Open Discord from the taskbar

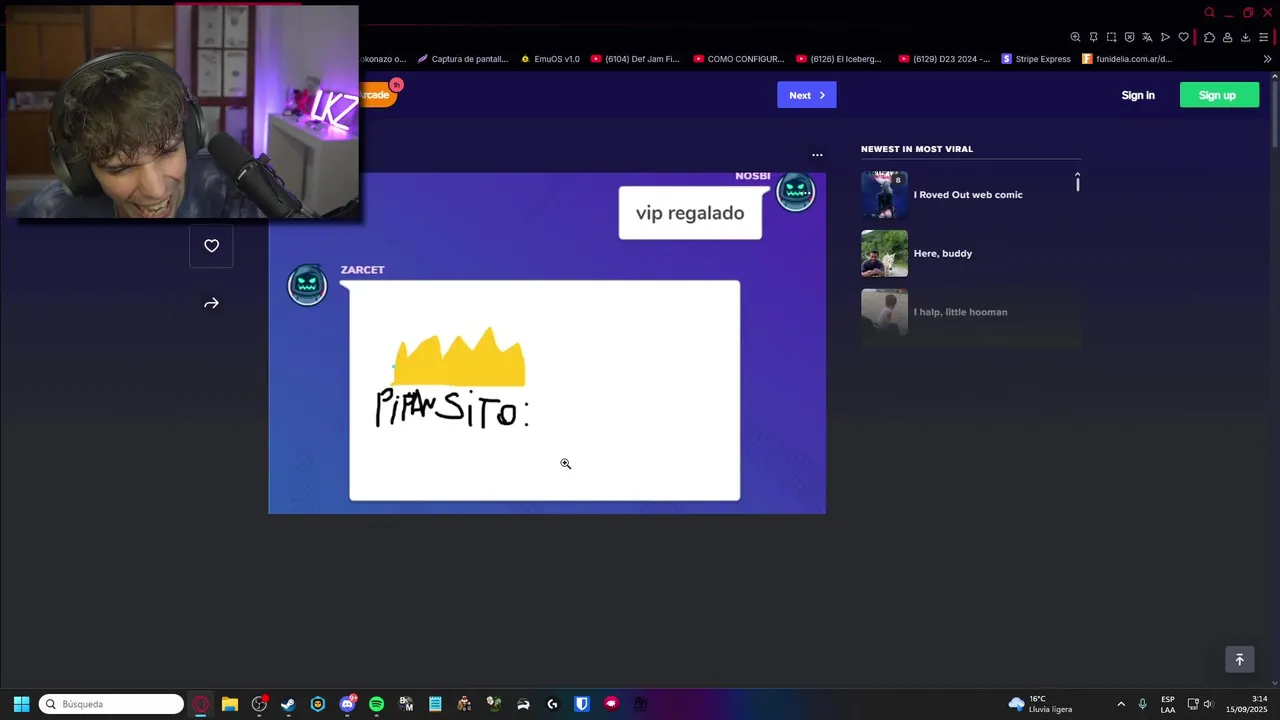point(347,704)
